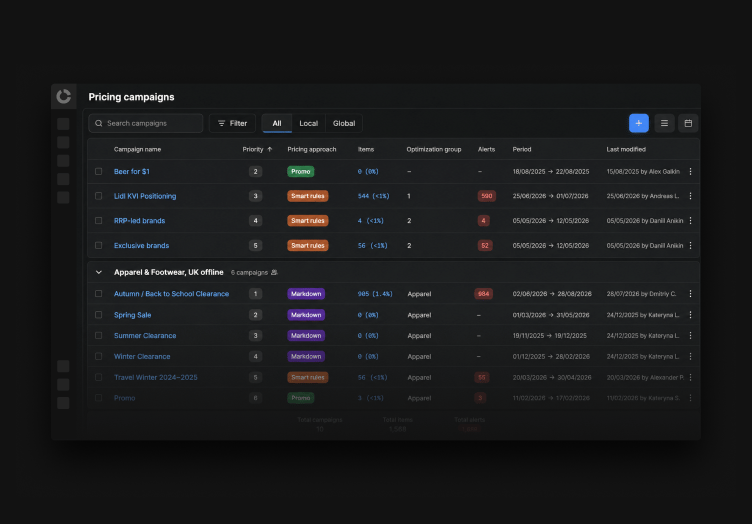The image size is (752, 524).
Task: Tick the checkbox for Spring Sale
Action: click(98, 315)
